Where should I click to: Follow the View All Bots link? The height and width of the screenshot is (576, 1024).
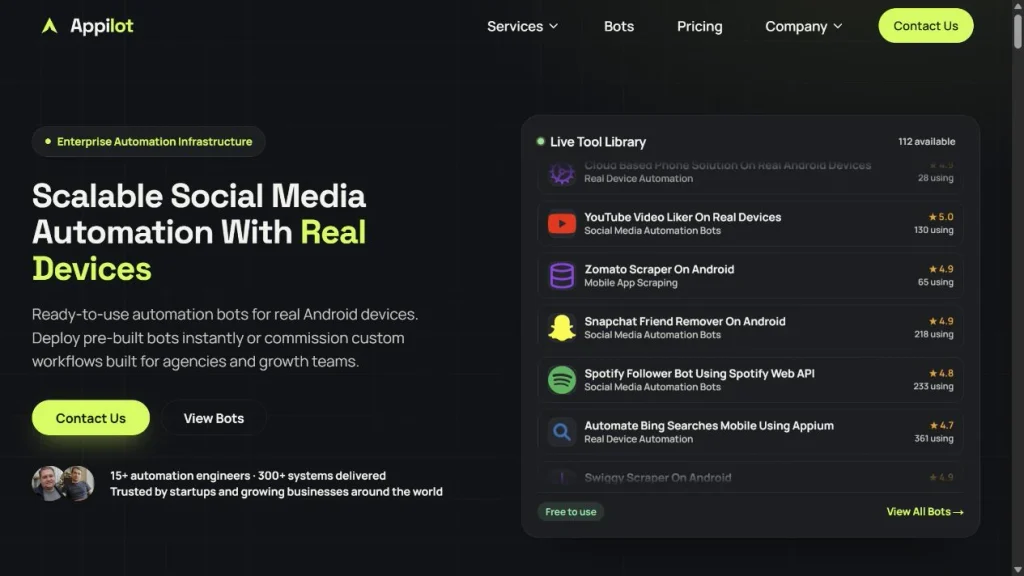pos(925,511)
